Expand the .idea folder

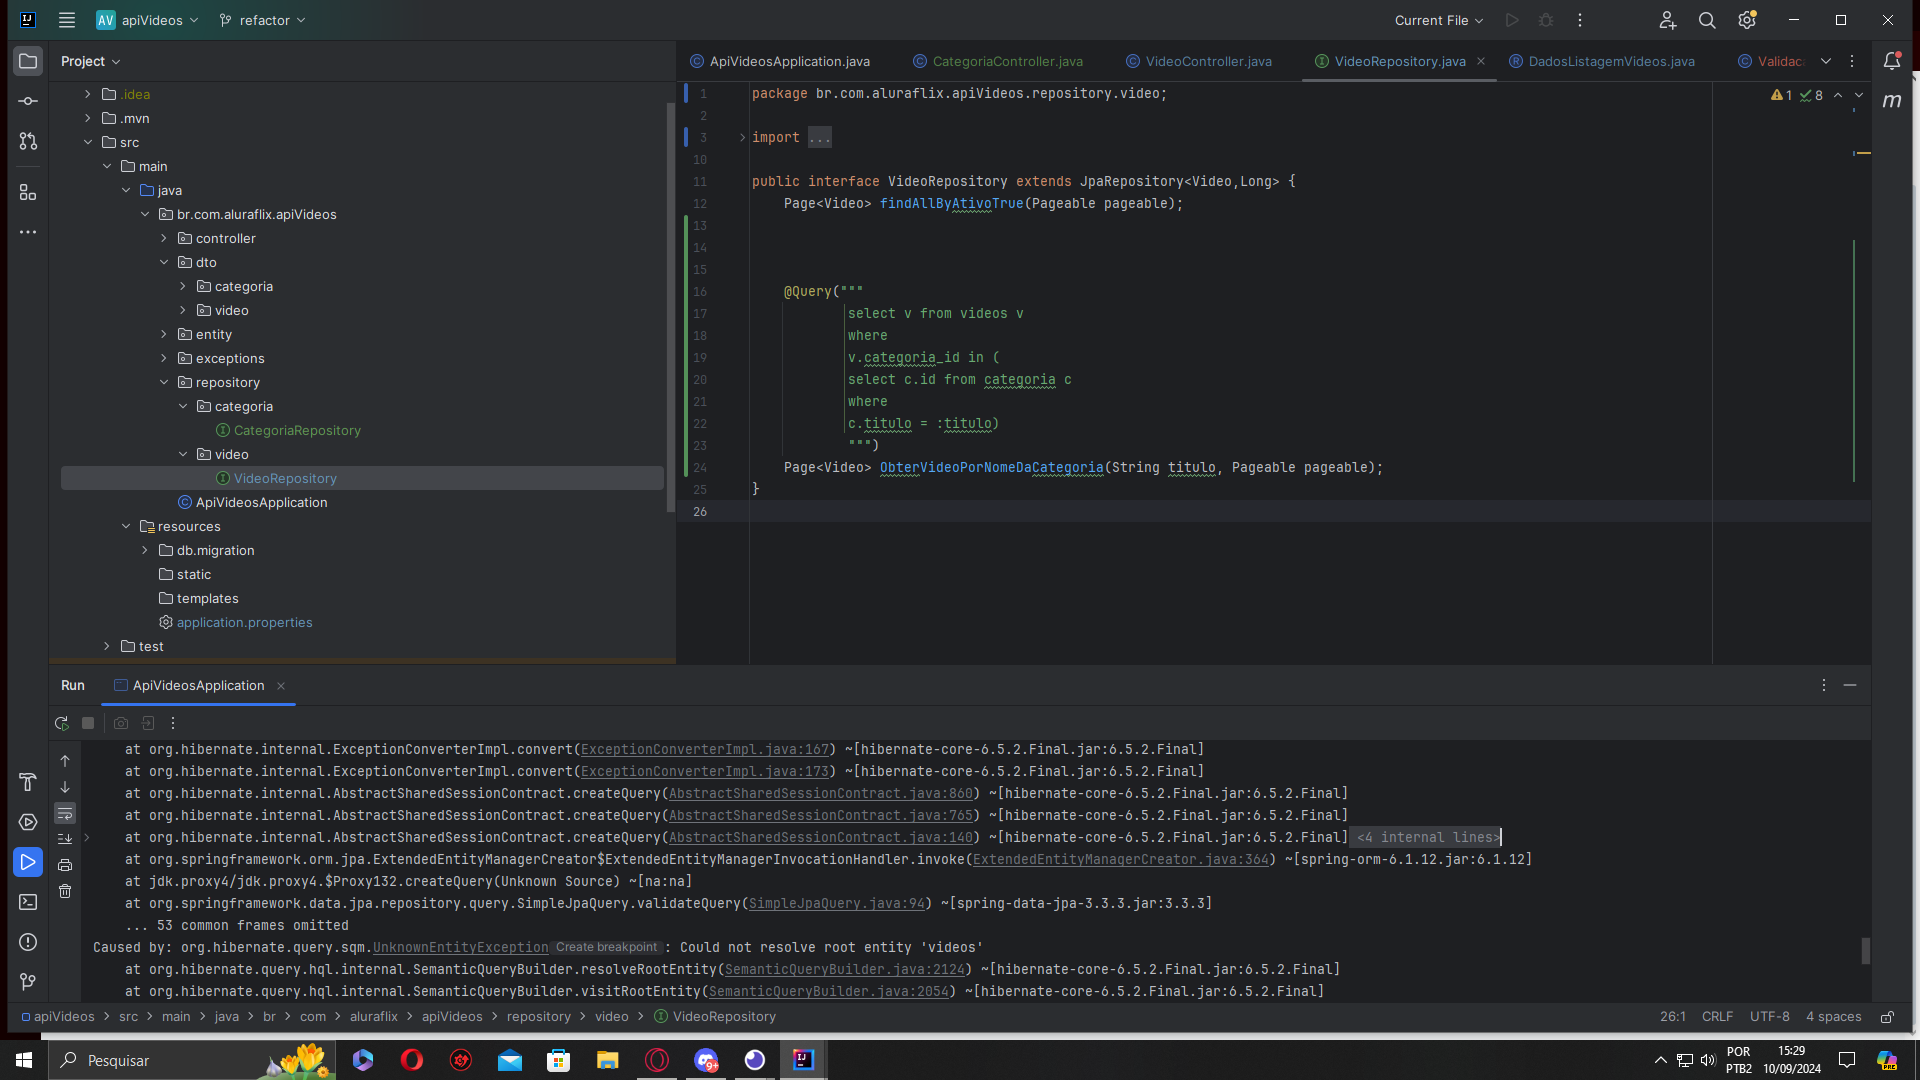[88, 94]
